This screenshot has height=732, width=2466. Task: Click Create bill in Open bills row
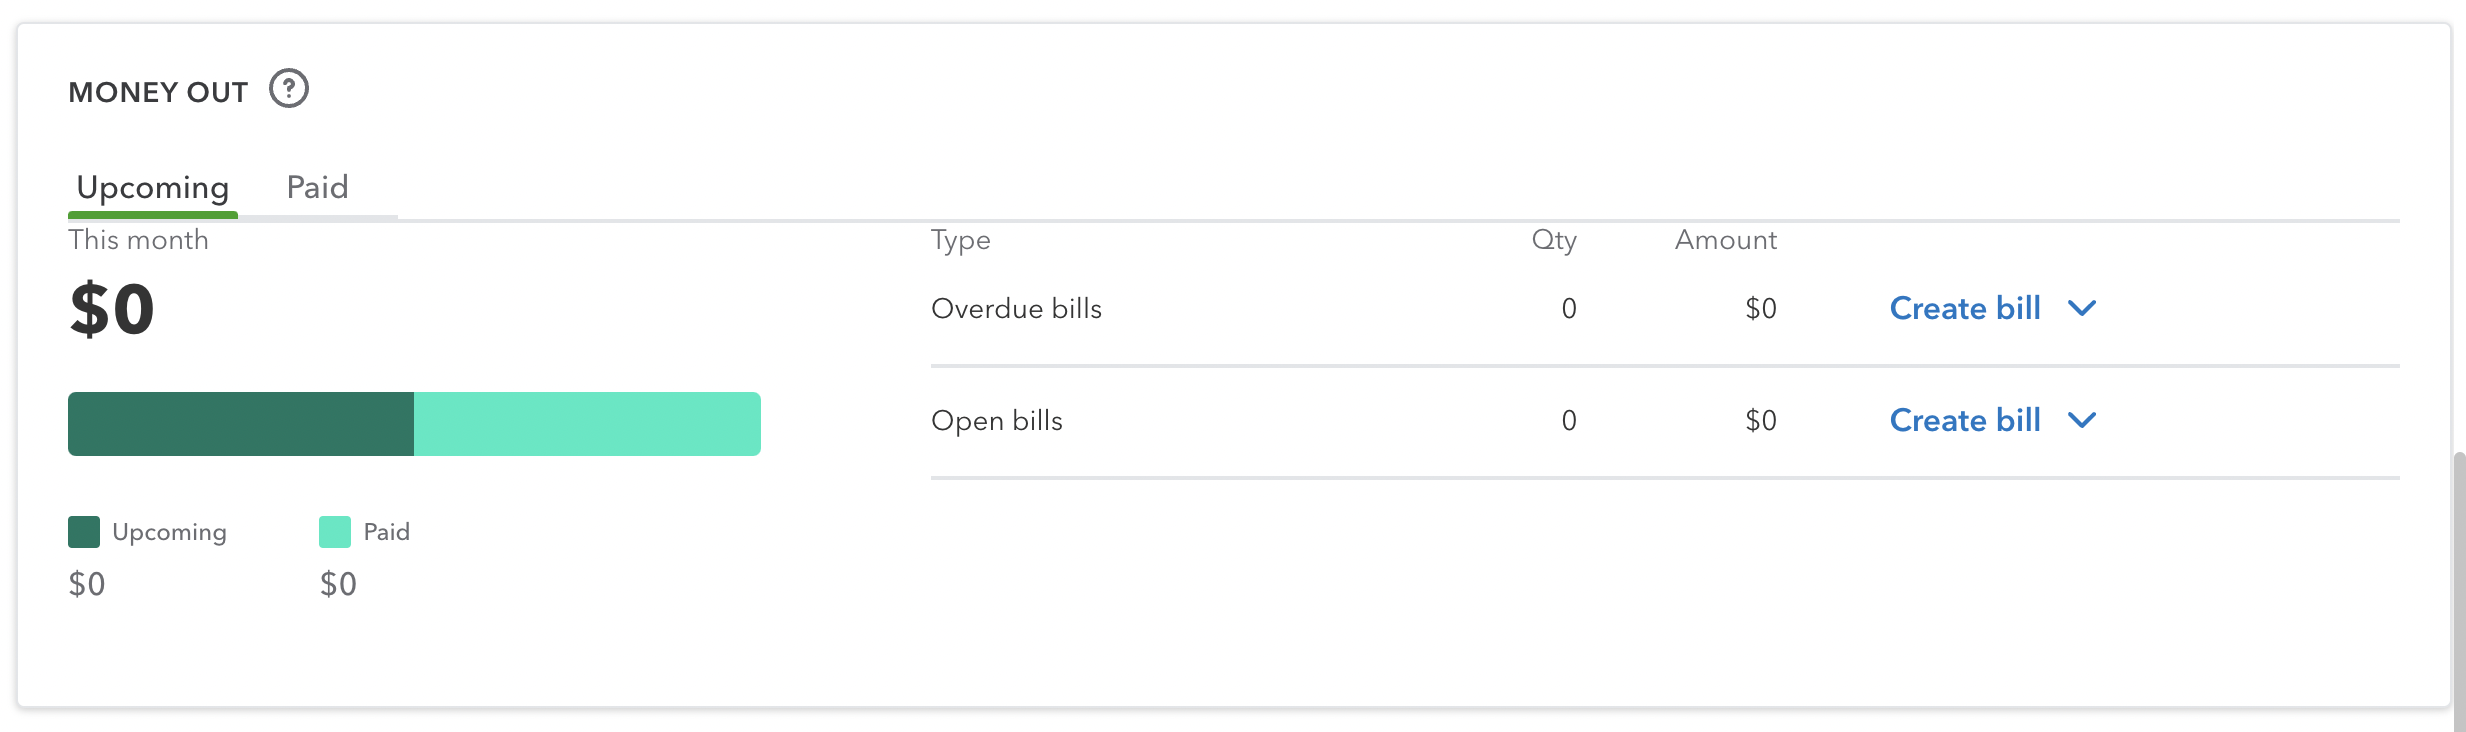tap(1964, 420)
